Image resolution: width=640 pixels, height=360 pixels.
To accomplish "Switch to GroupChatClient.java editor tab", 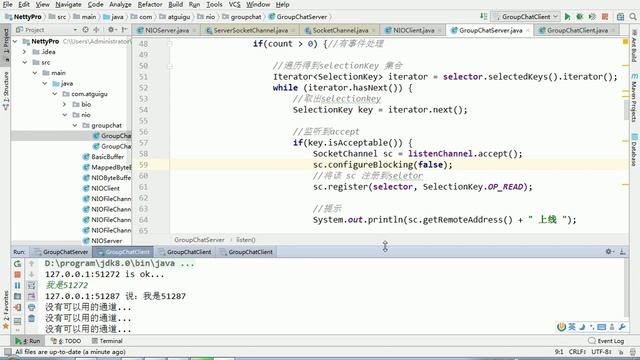I will point(577,30).
